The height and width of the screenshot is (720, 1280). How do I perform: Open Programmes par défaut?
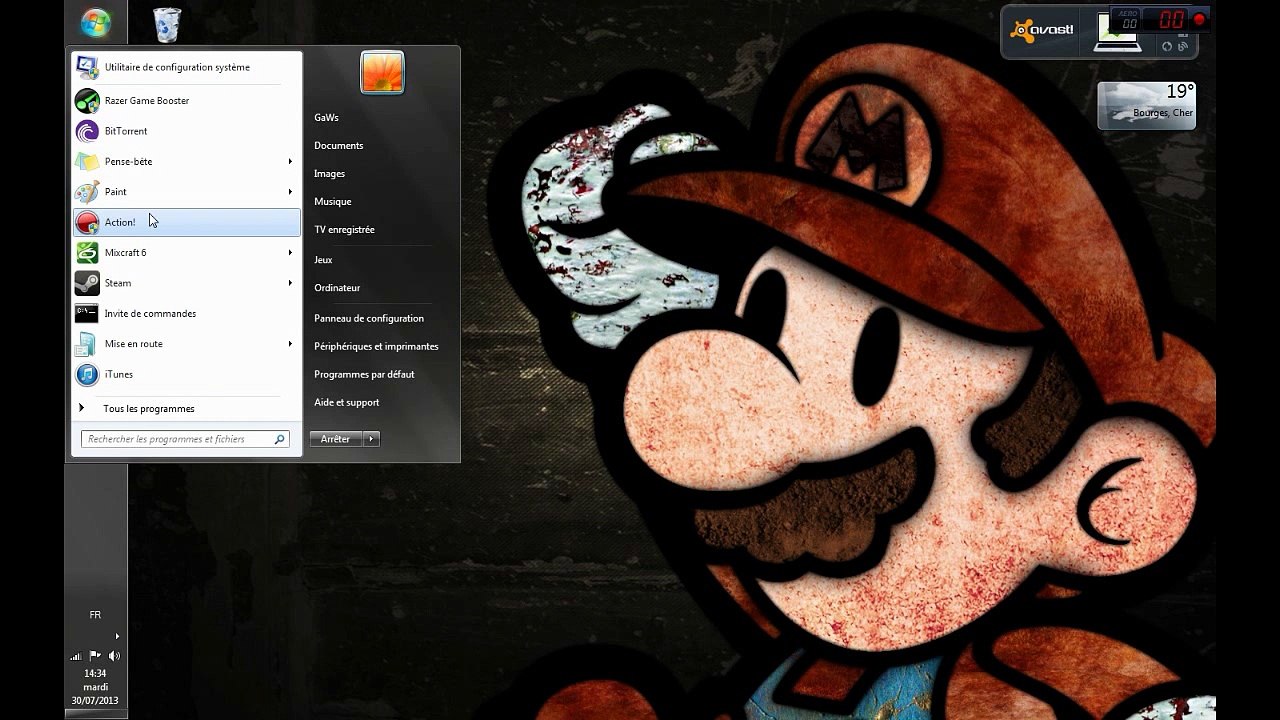(364, 374)
